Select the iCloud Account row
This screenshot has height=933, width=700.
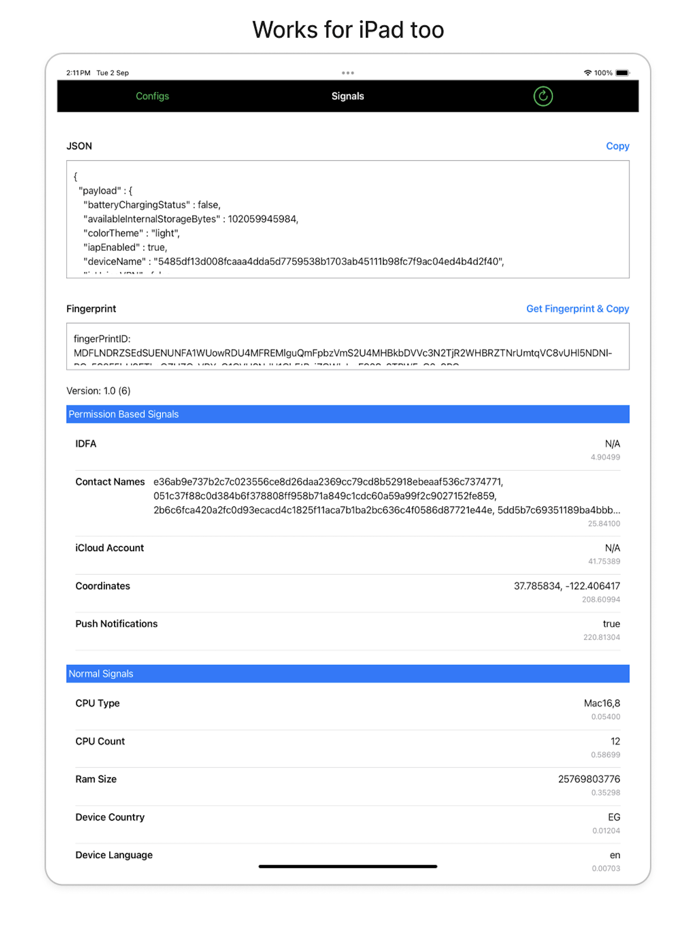[x=347, y=553]
